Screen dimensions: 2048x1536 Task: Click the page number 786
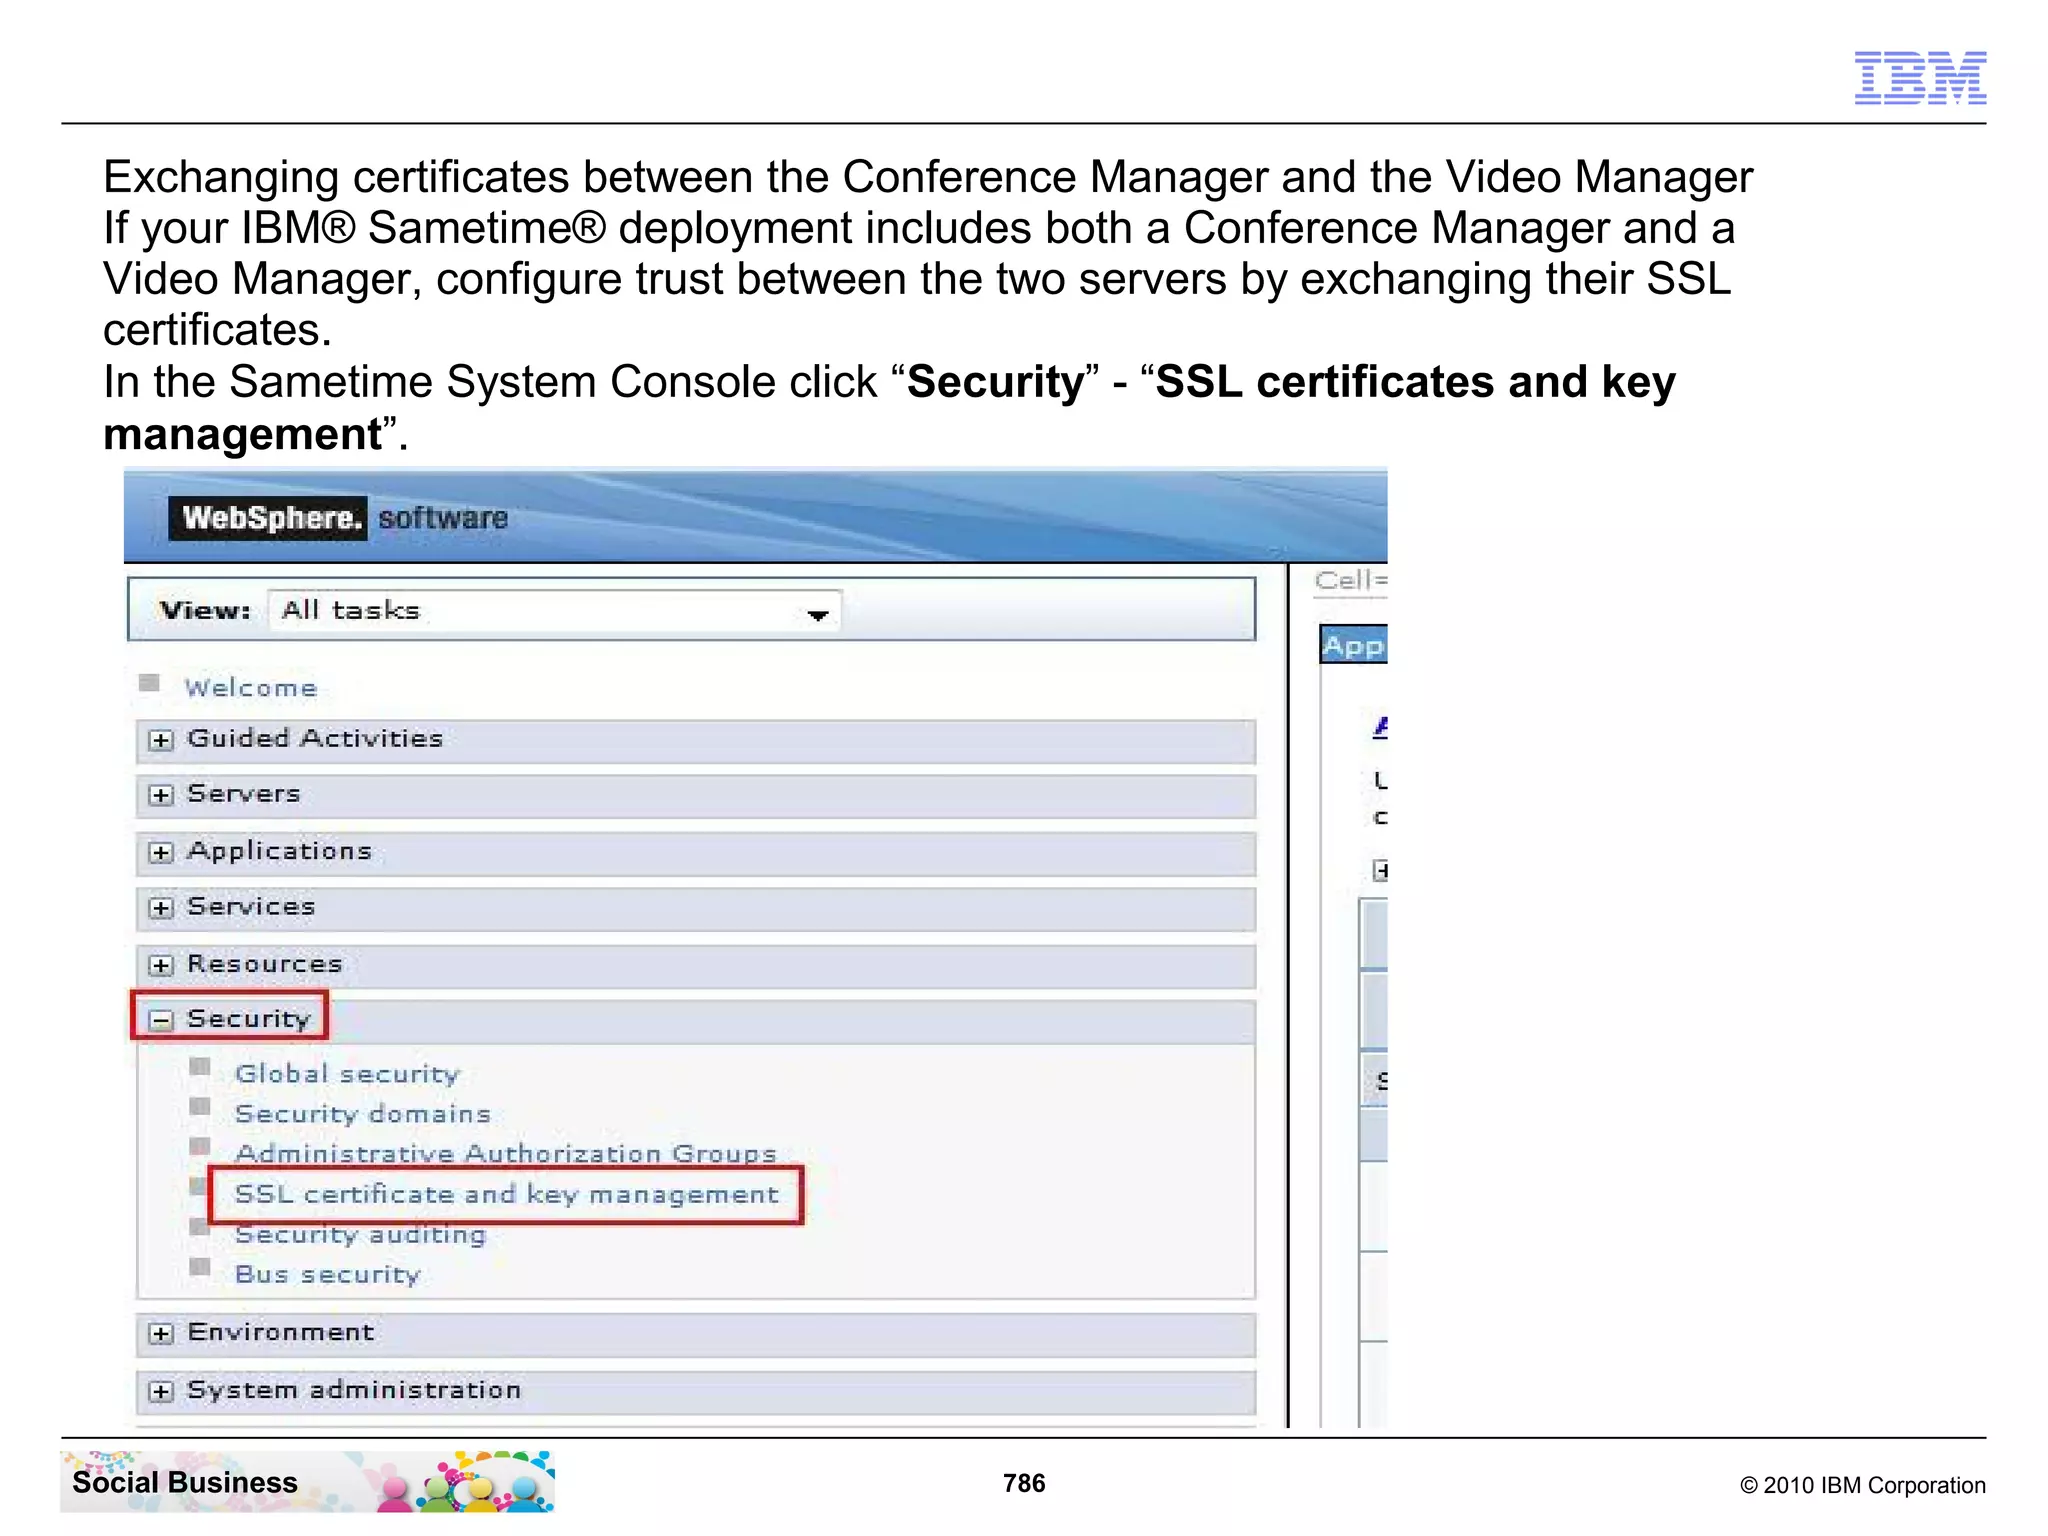(x=1024, y=1483)
